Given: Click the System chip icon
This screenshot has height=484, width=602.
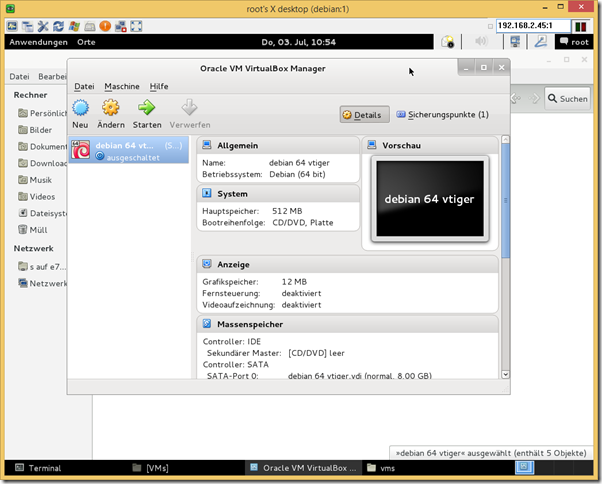Looking at the screenshot, I should [x=207, y=193].
